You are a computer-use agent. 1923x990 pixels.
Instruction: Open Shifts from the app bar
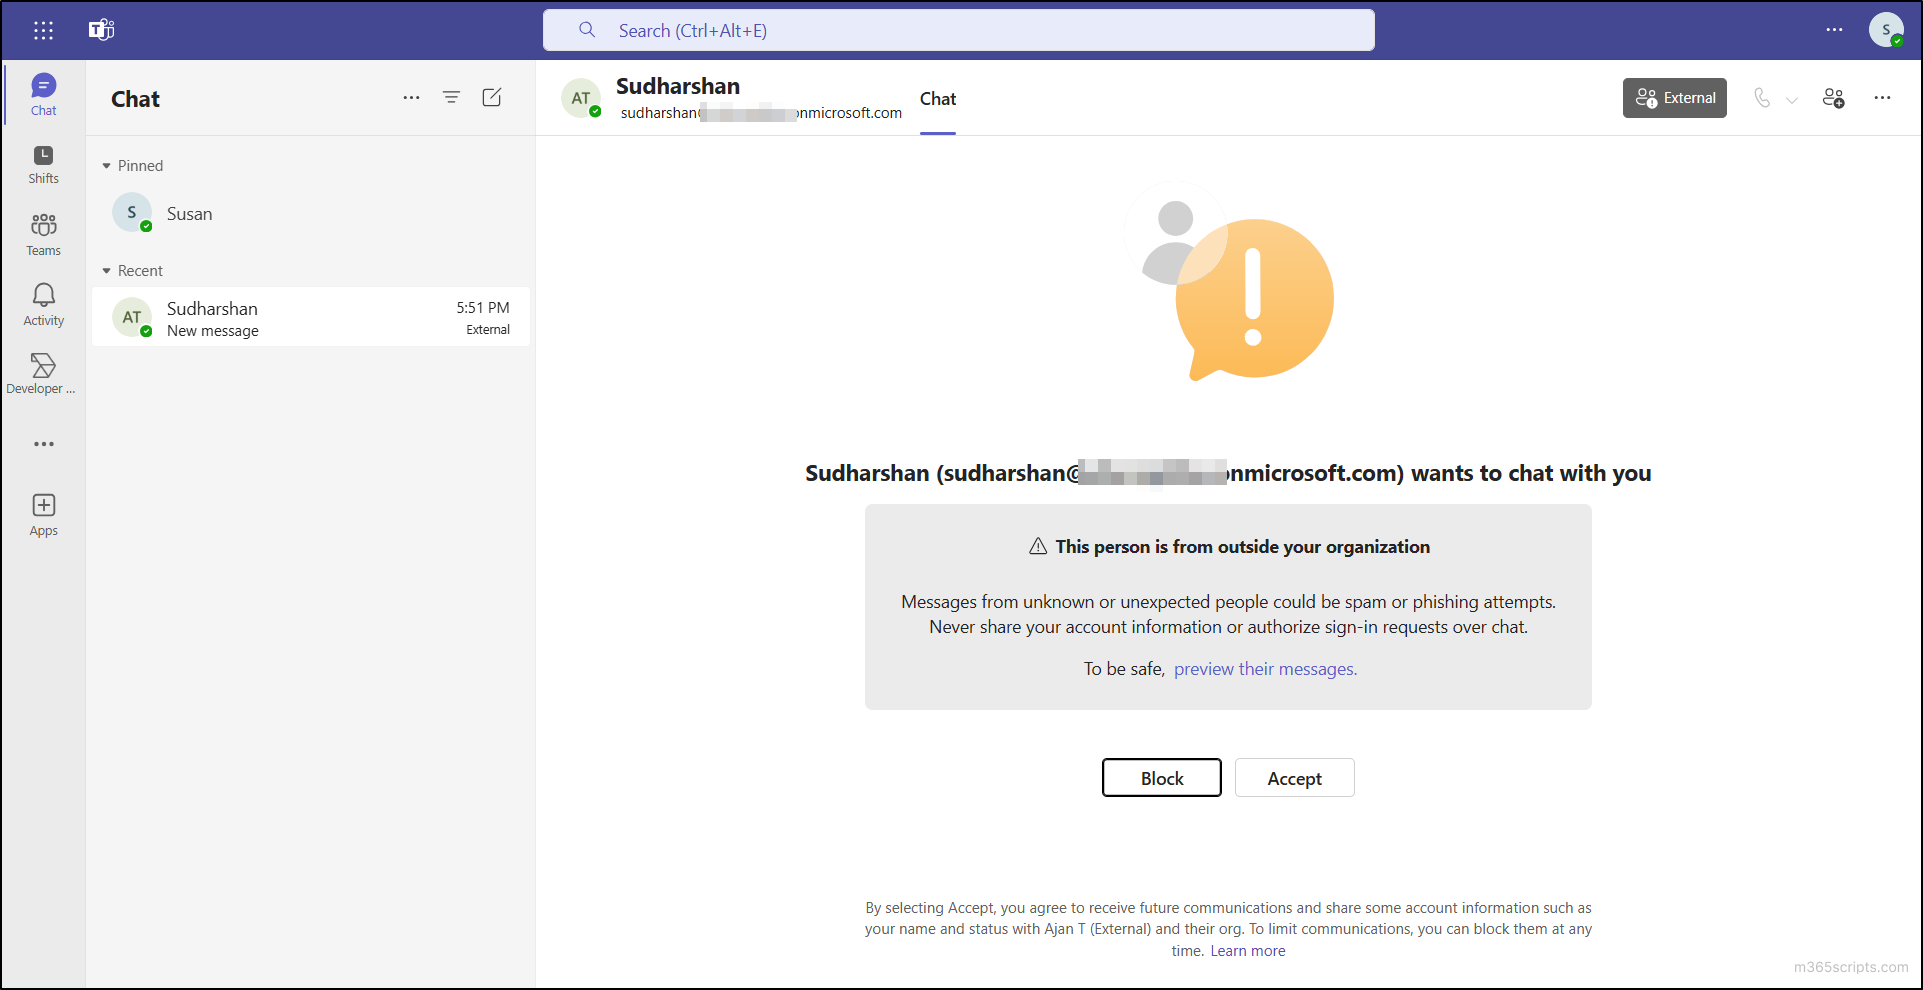(x=43, y=163)
